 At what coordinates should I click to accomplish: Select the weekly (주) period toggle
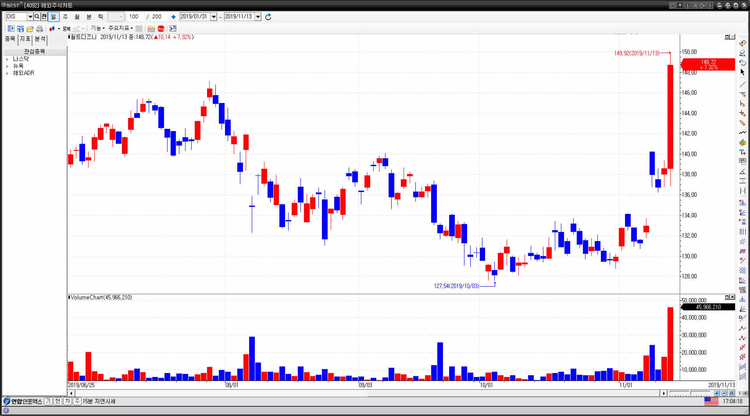coord(65,17)
